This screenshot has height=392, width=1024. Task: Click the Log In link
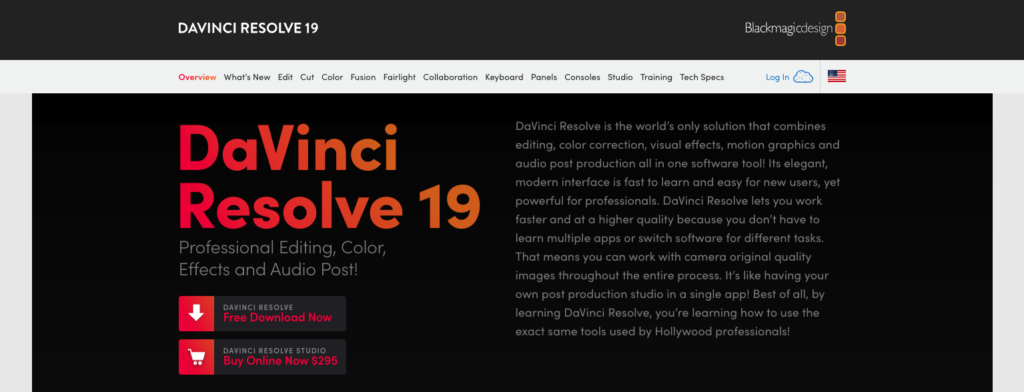tap(777, 77)
